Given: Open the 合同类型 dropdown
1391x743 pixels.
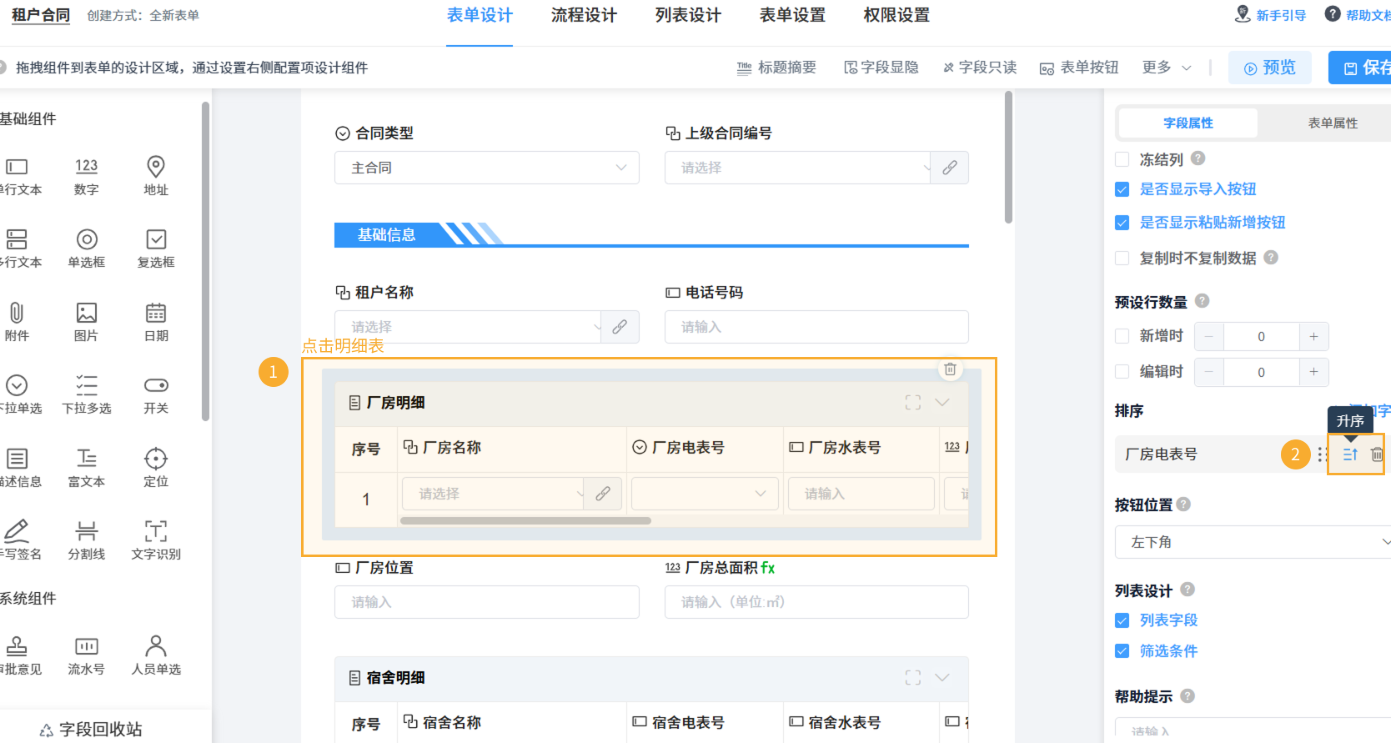Looking at the screenshot, I should click(x=487, y=168).
